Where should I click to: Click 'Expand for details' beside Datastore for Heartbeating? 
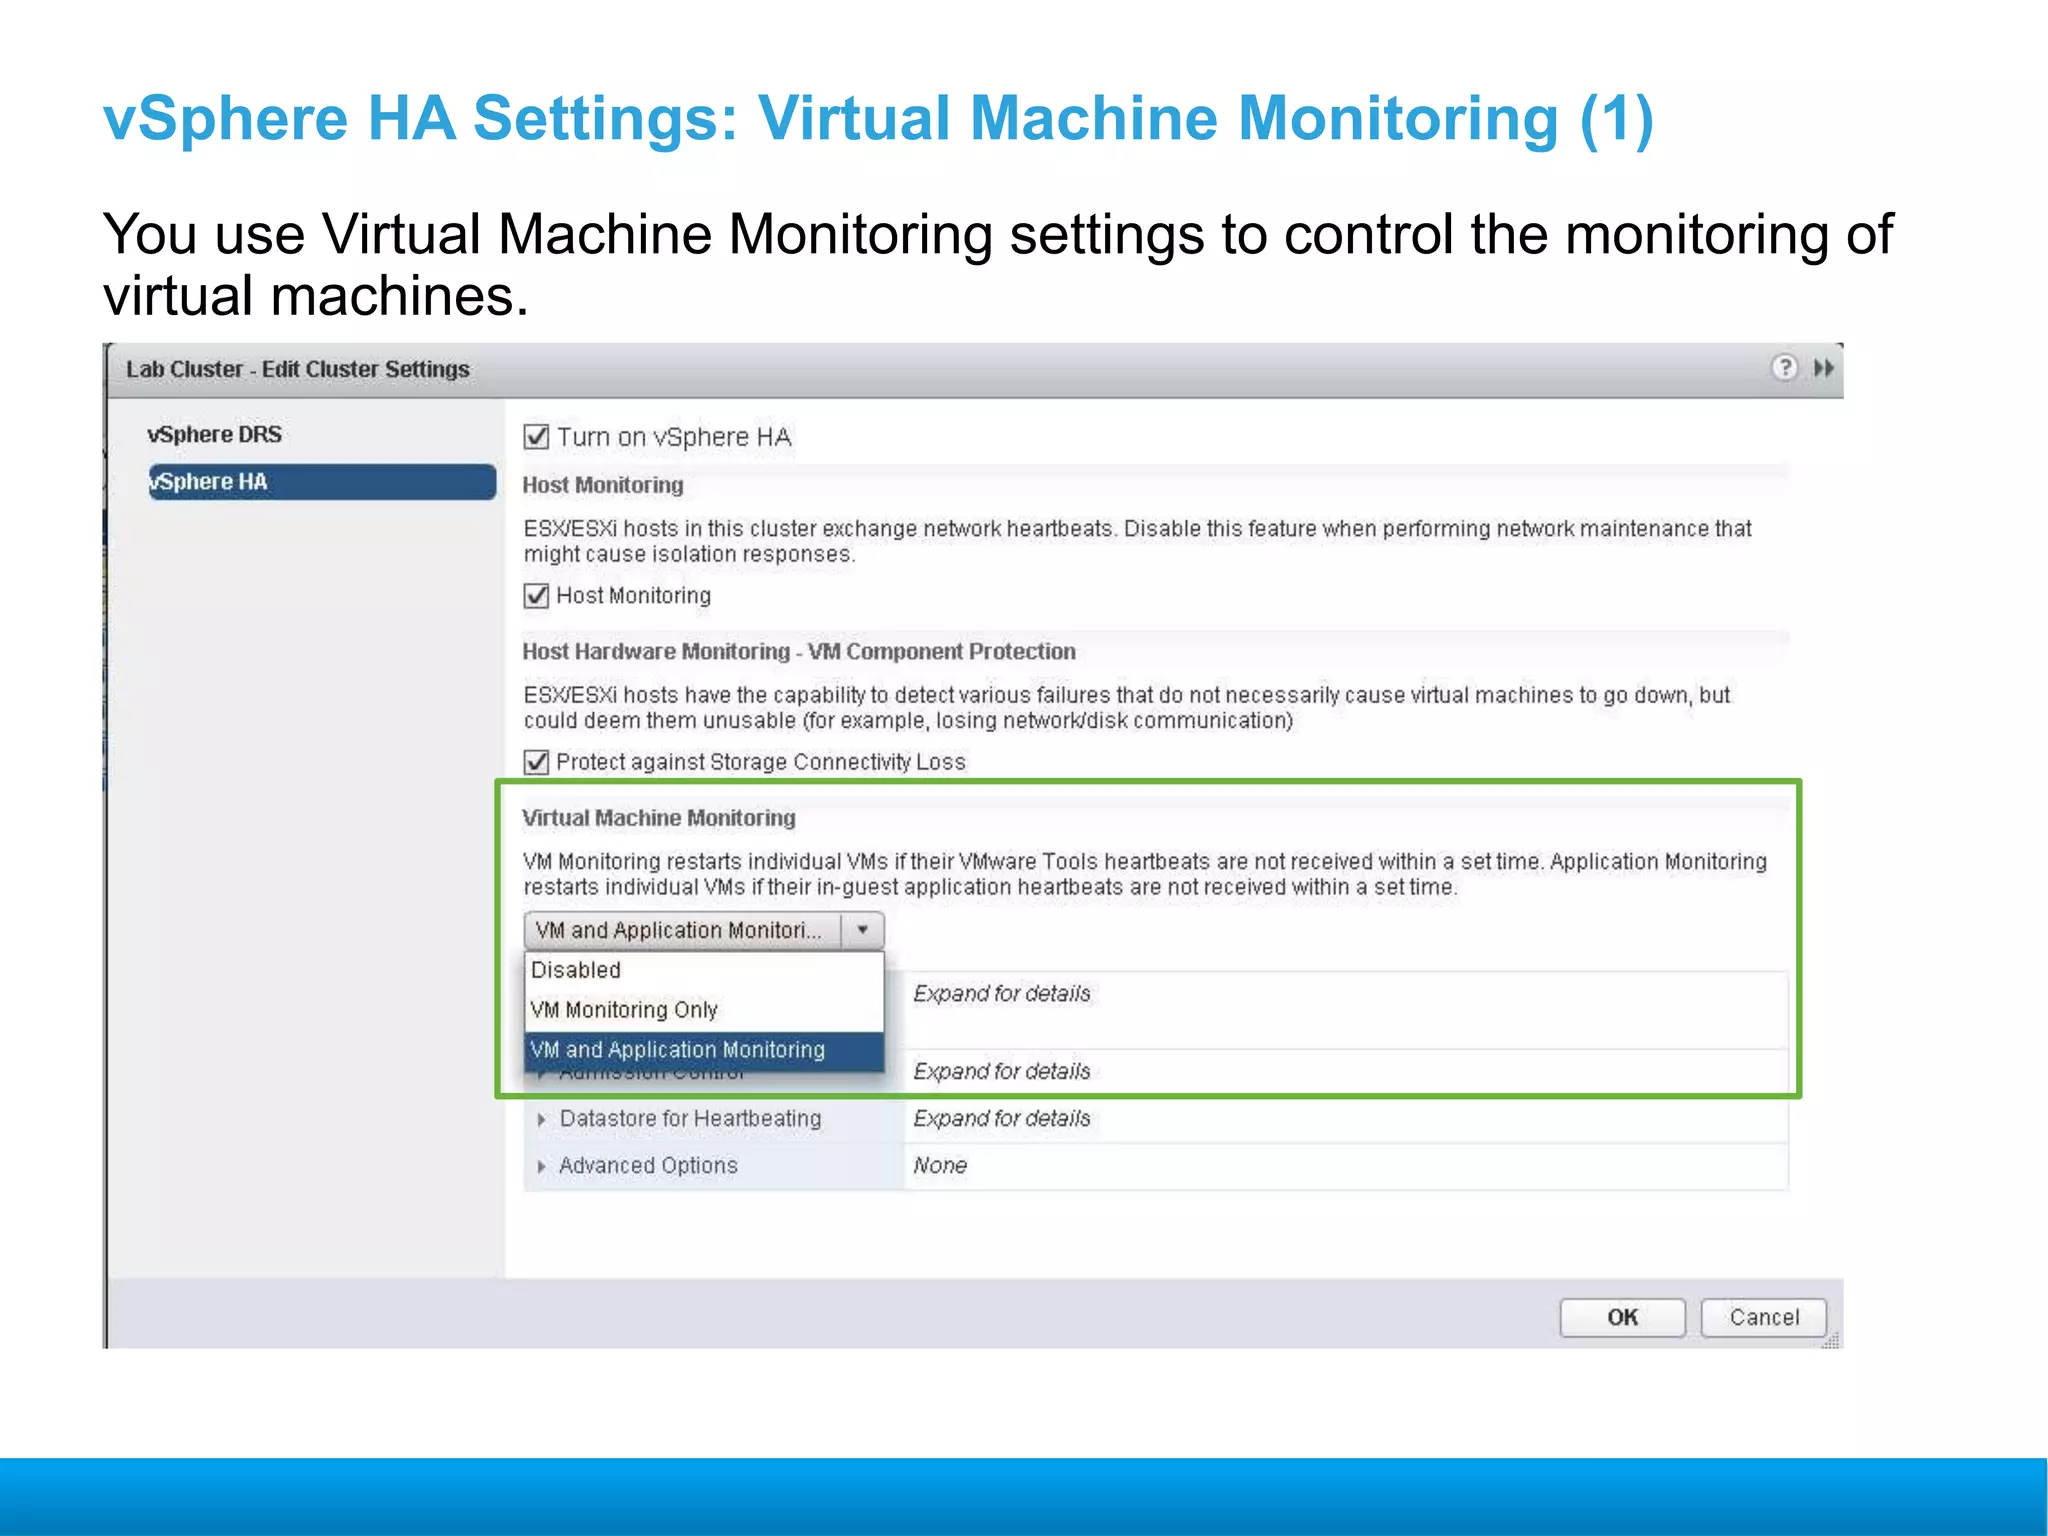tap(1002, 1119)
